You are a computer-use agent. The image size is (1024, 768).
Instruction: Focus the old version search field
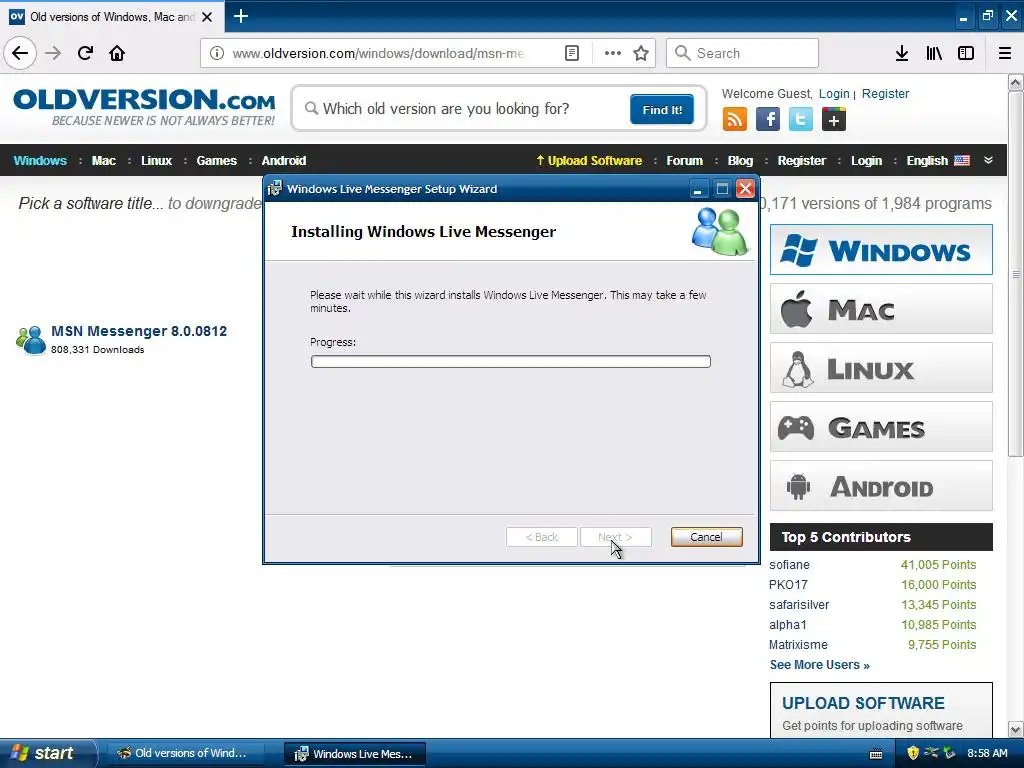pos(466,108)
